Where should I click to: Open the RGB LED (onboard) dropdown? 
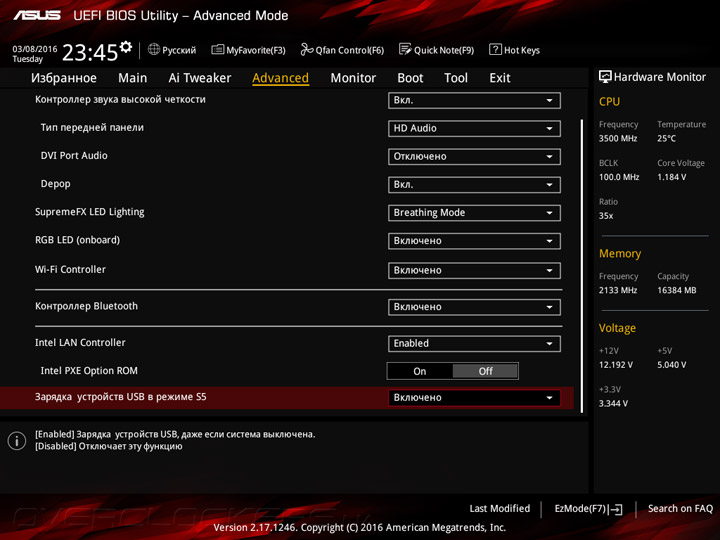pyautogui.click(x=474, y=241)
